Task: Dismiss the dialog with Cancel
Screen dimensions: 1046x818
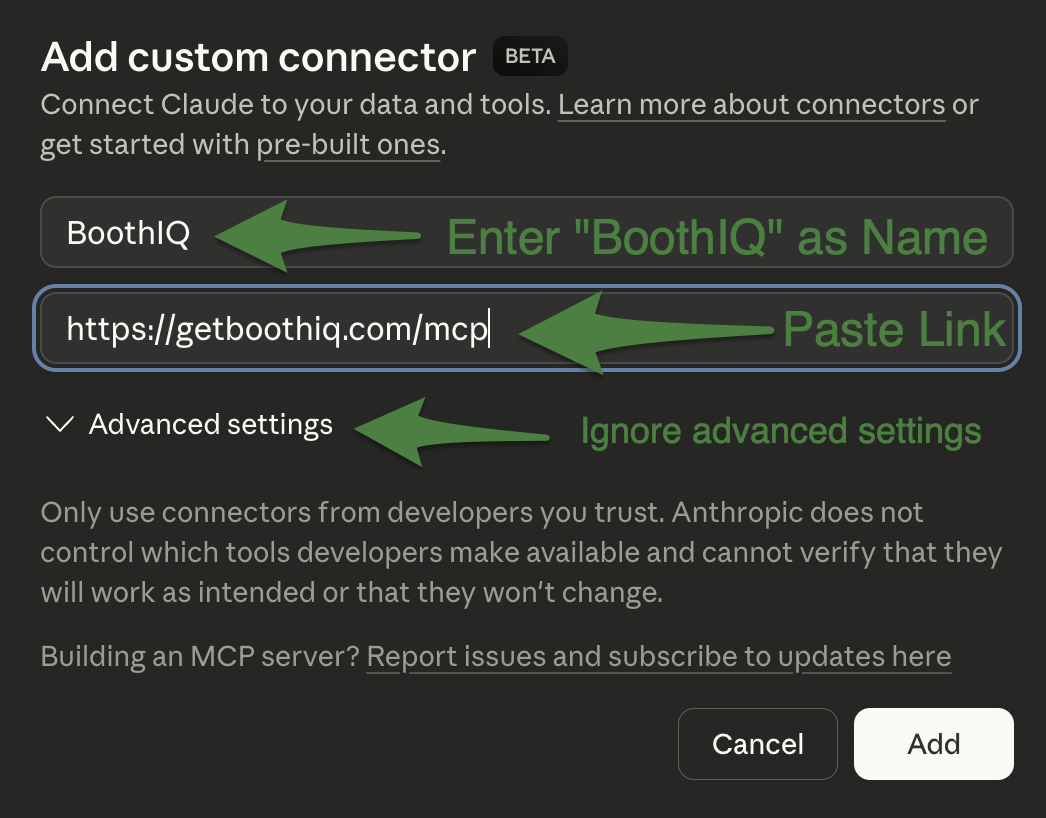Action: (757, 743)
